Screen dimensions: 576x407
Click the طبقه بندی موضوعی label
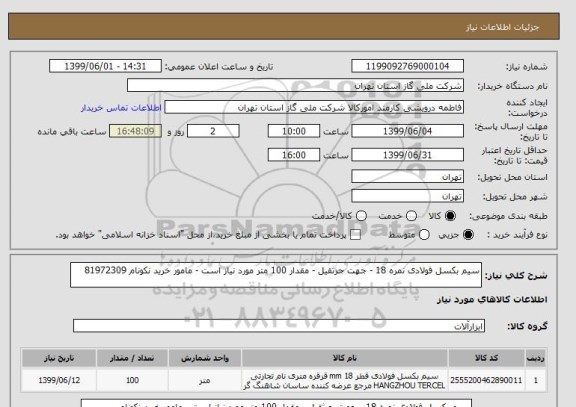coord(508,216)
